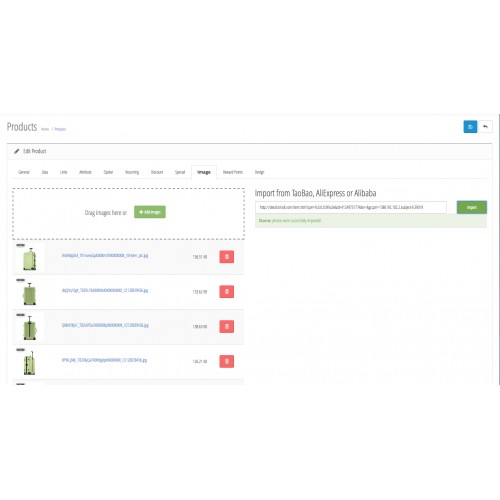500x500 pixels.
Task: Select the Option tab
Action: click(108, 172)
